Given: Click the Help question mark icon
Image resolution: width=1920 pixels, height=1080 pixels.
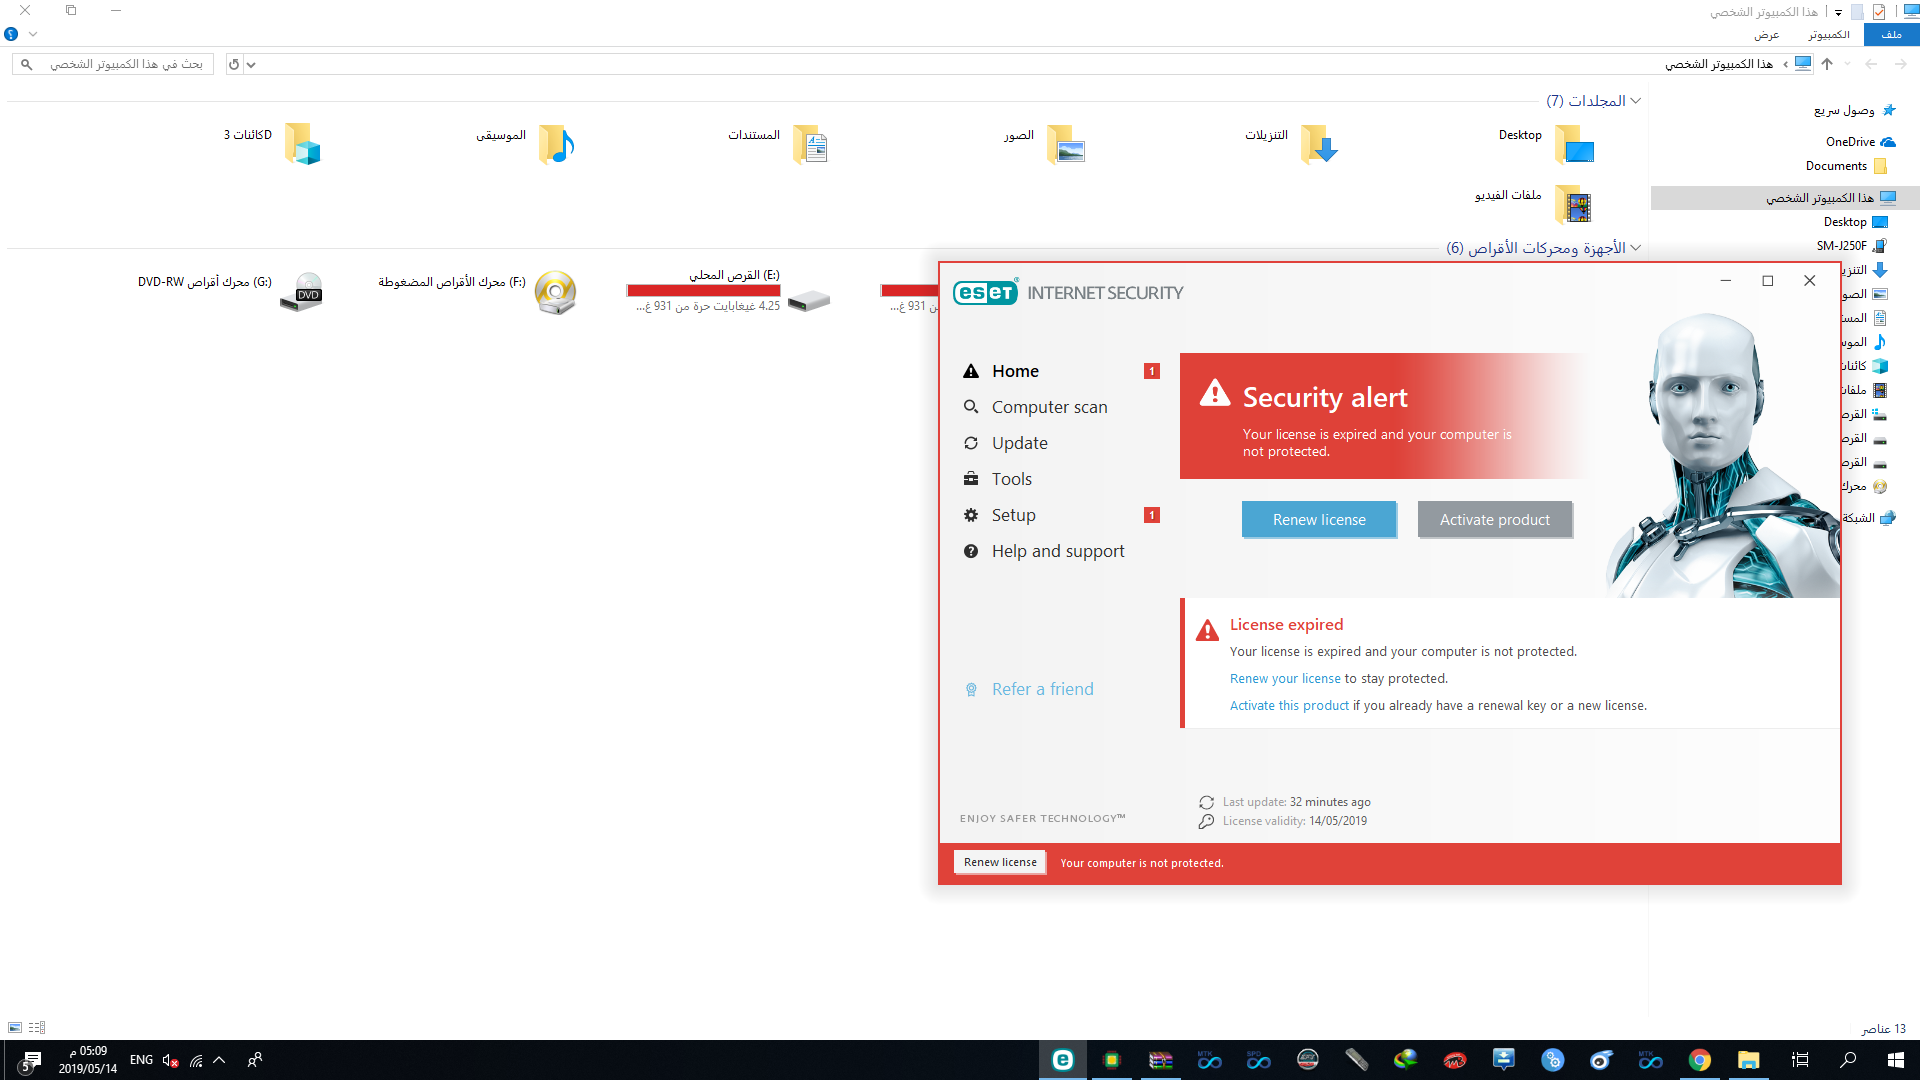Looking at the screenshot, I should click(970, 551).
